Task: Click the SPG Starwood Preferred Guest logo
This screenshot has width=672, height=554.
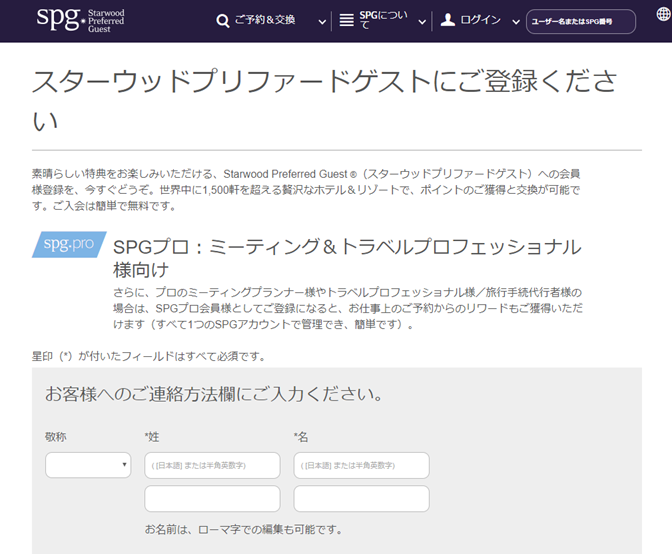Action: tap(81, 20)
